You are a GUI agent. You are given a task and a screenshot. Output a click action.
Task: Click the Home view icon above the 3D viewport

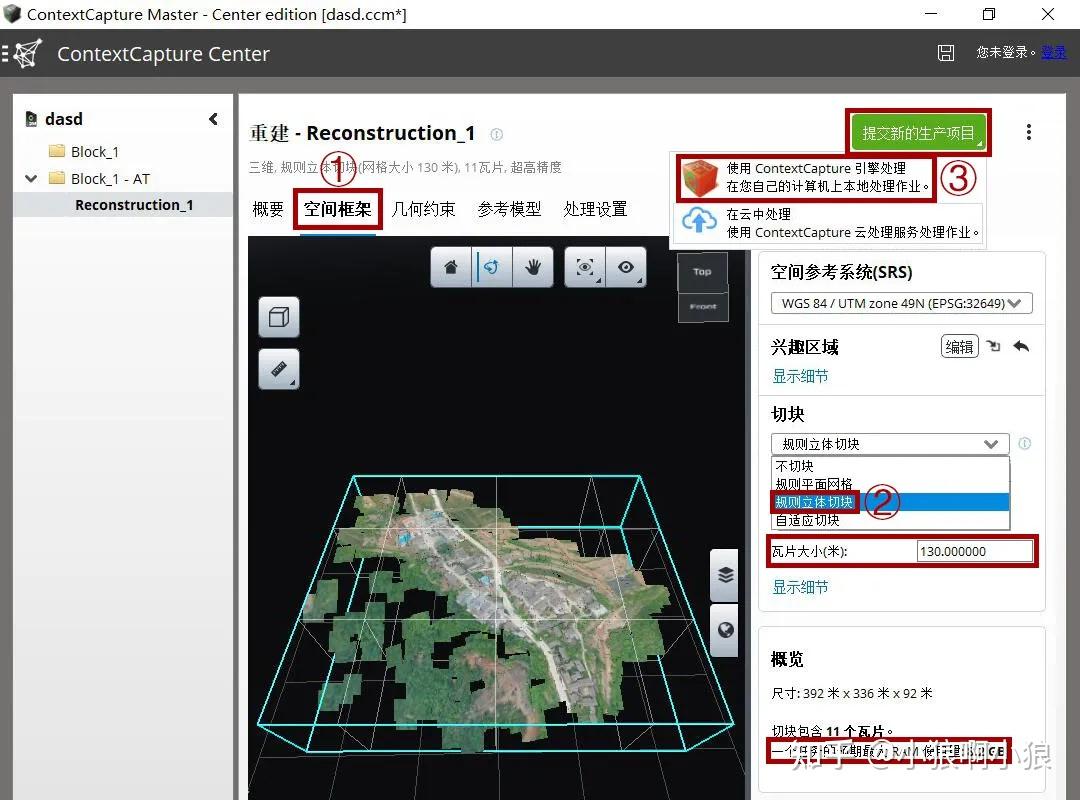(x=450, y=267)
